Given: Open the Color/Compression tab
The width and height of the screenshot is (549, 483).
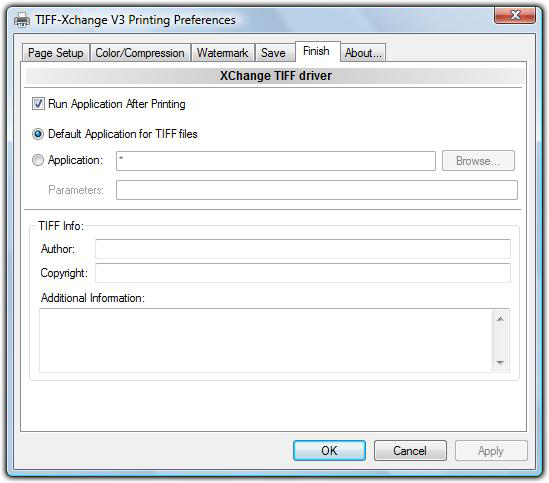Looking at the screenshot, I should point(140,53).
